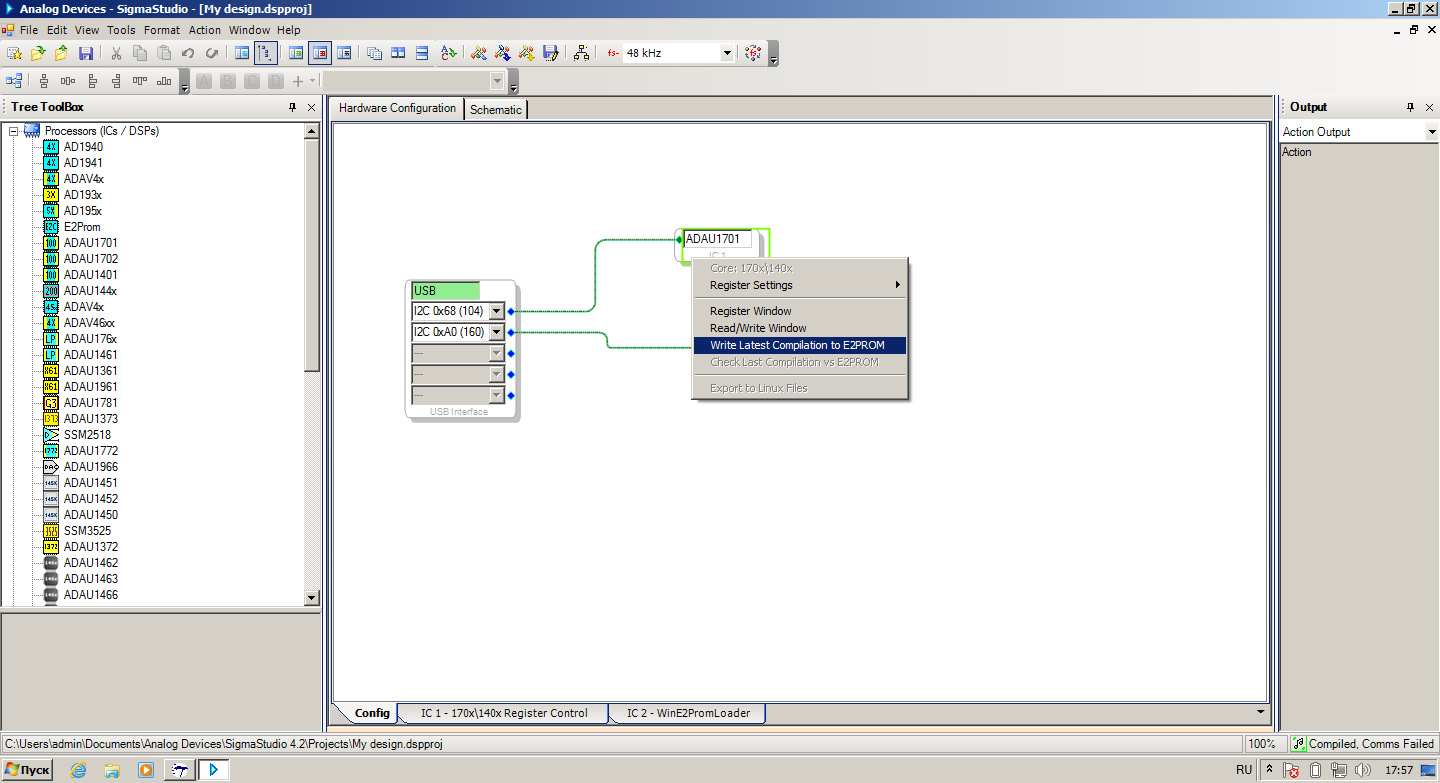The height and width of the screenshot is (783, 1440).
Task: Click the Propagate Sample Rate icon after 48 kHz
Action: 753,53
